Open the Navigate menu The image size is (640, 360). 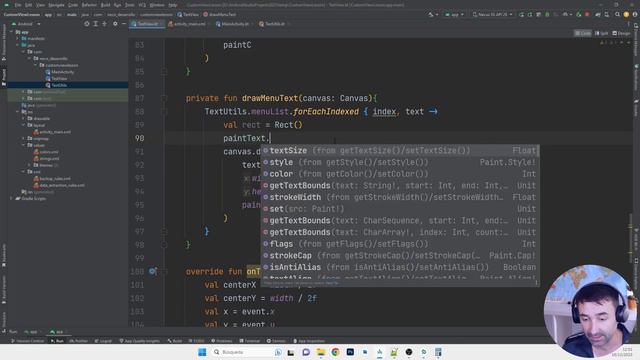click(57, 5)
